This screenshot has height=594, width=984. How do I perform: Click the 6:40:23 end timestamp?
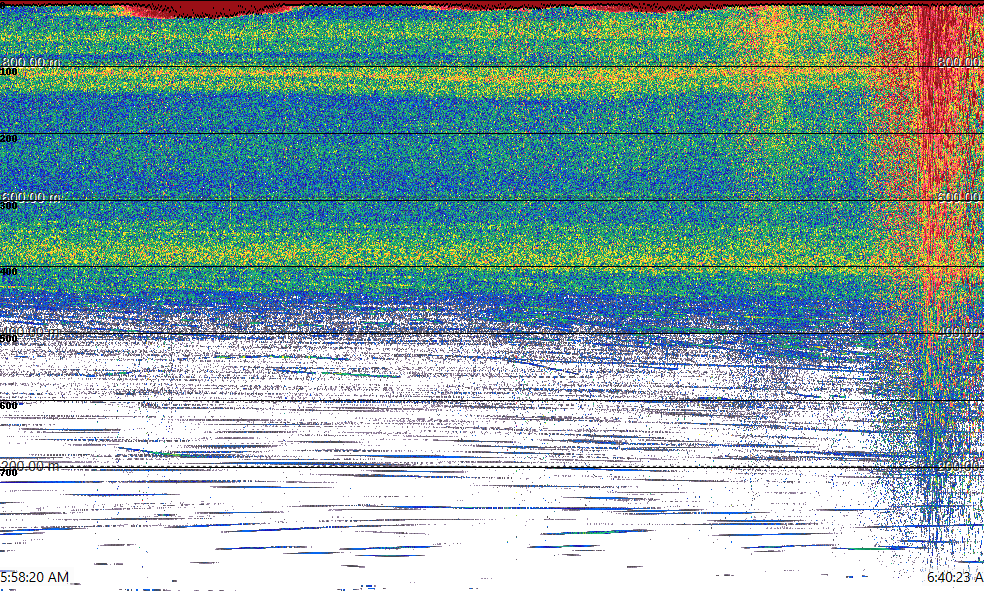(955, 576)
